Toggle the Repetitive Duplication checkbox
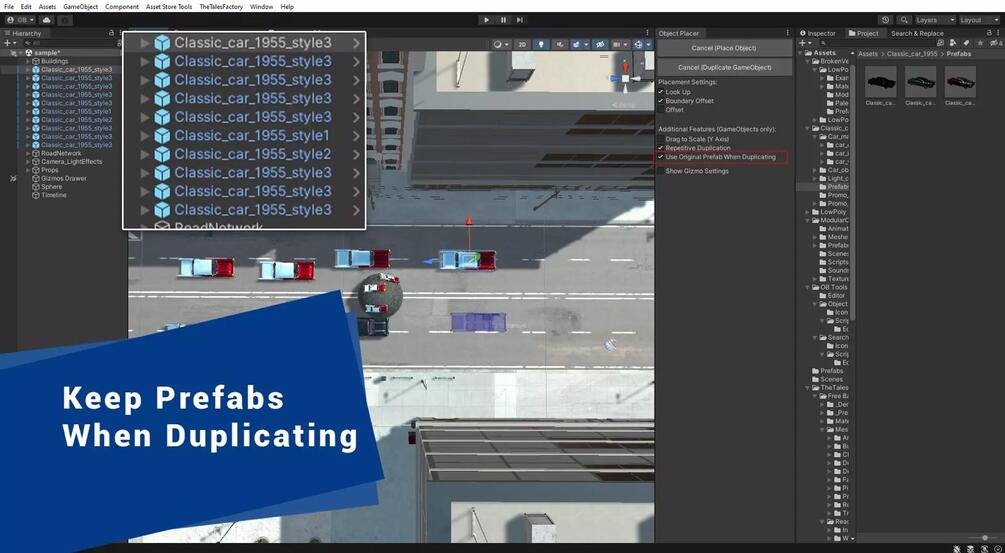1005x553 pixels. 661,148
